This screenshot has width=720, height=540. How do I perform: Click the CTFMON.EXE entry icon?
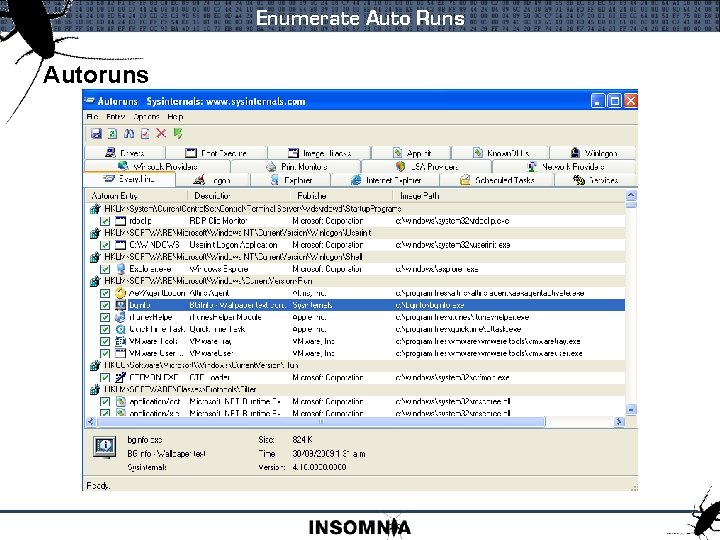coord(120,377)
